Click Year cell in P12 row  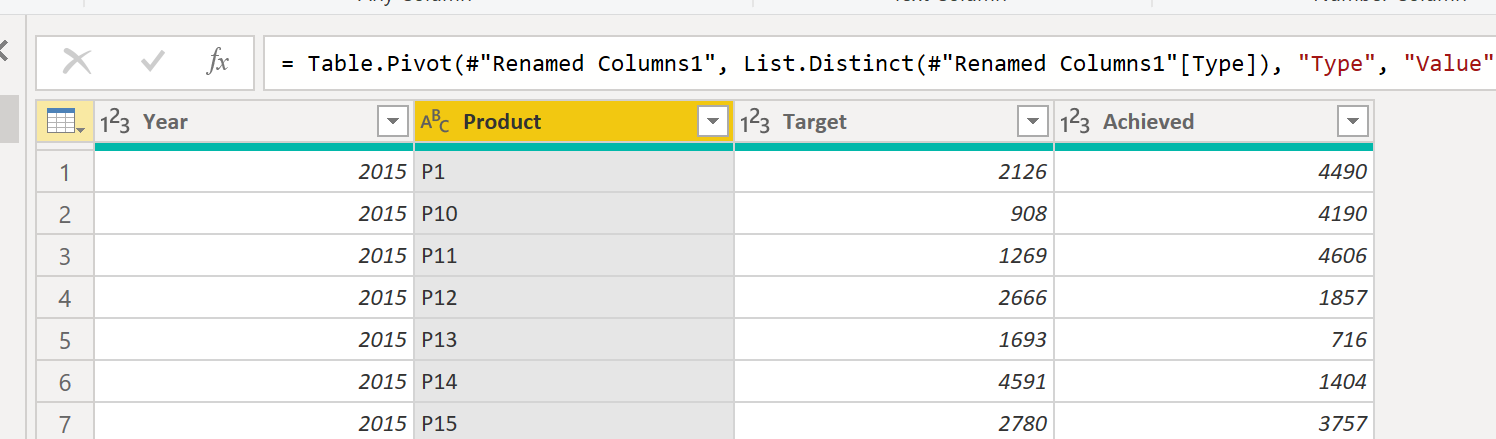click(254, 298)
